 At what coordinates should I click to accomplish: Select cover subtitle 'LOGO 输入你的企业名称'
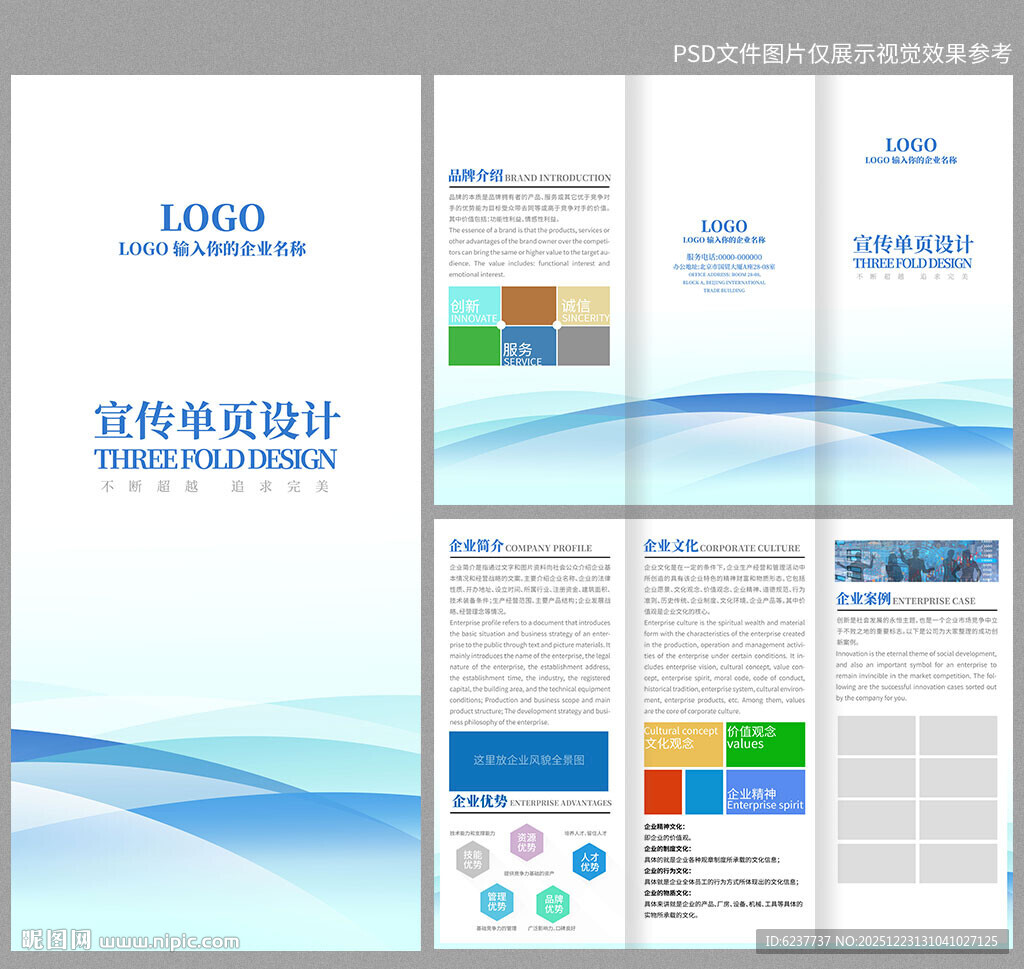point(212,249)
